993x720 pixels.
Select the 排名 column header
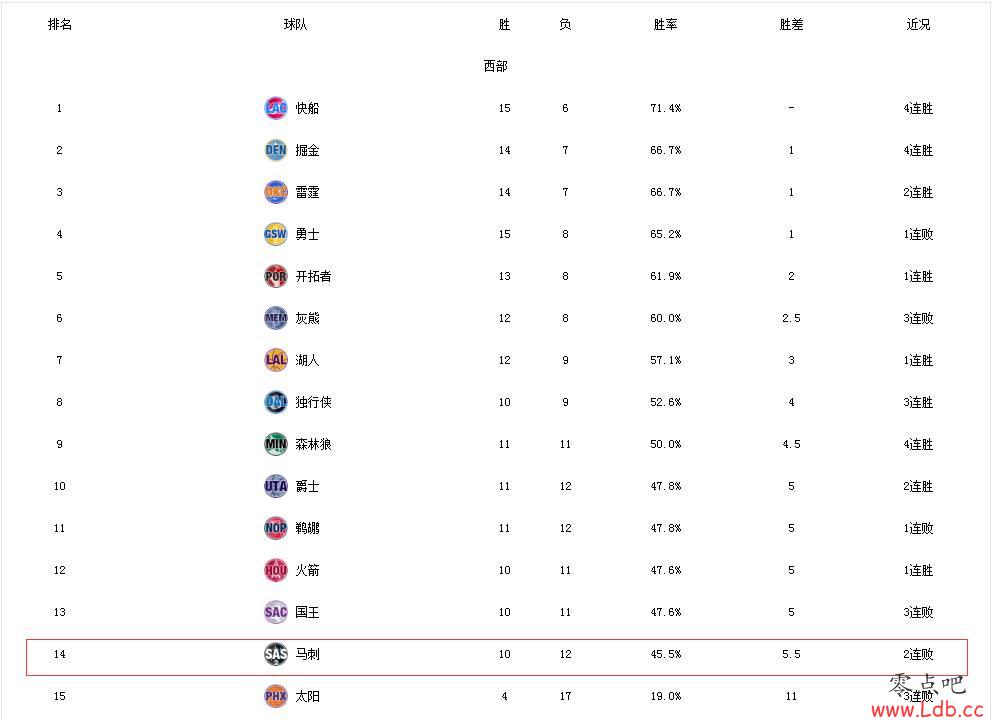(x=60, y=24)
